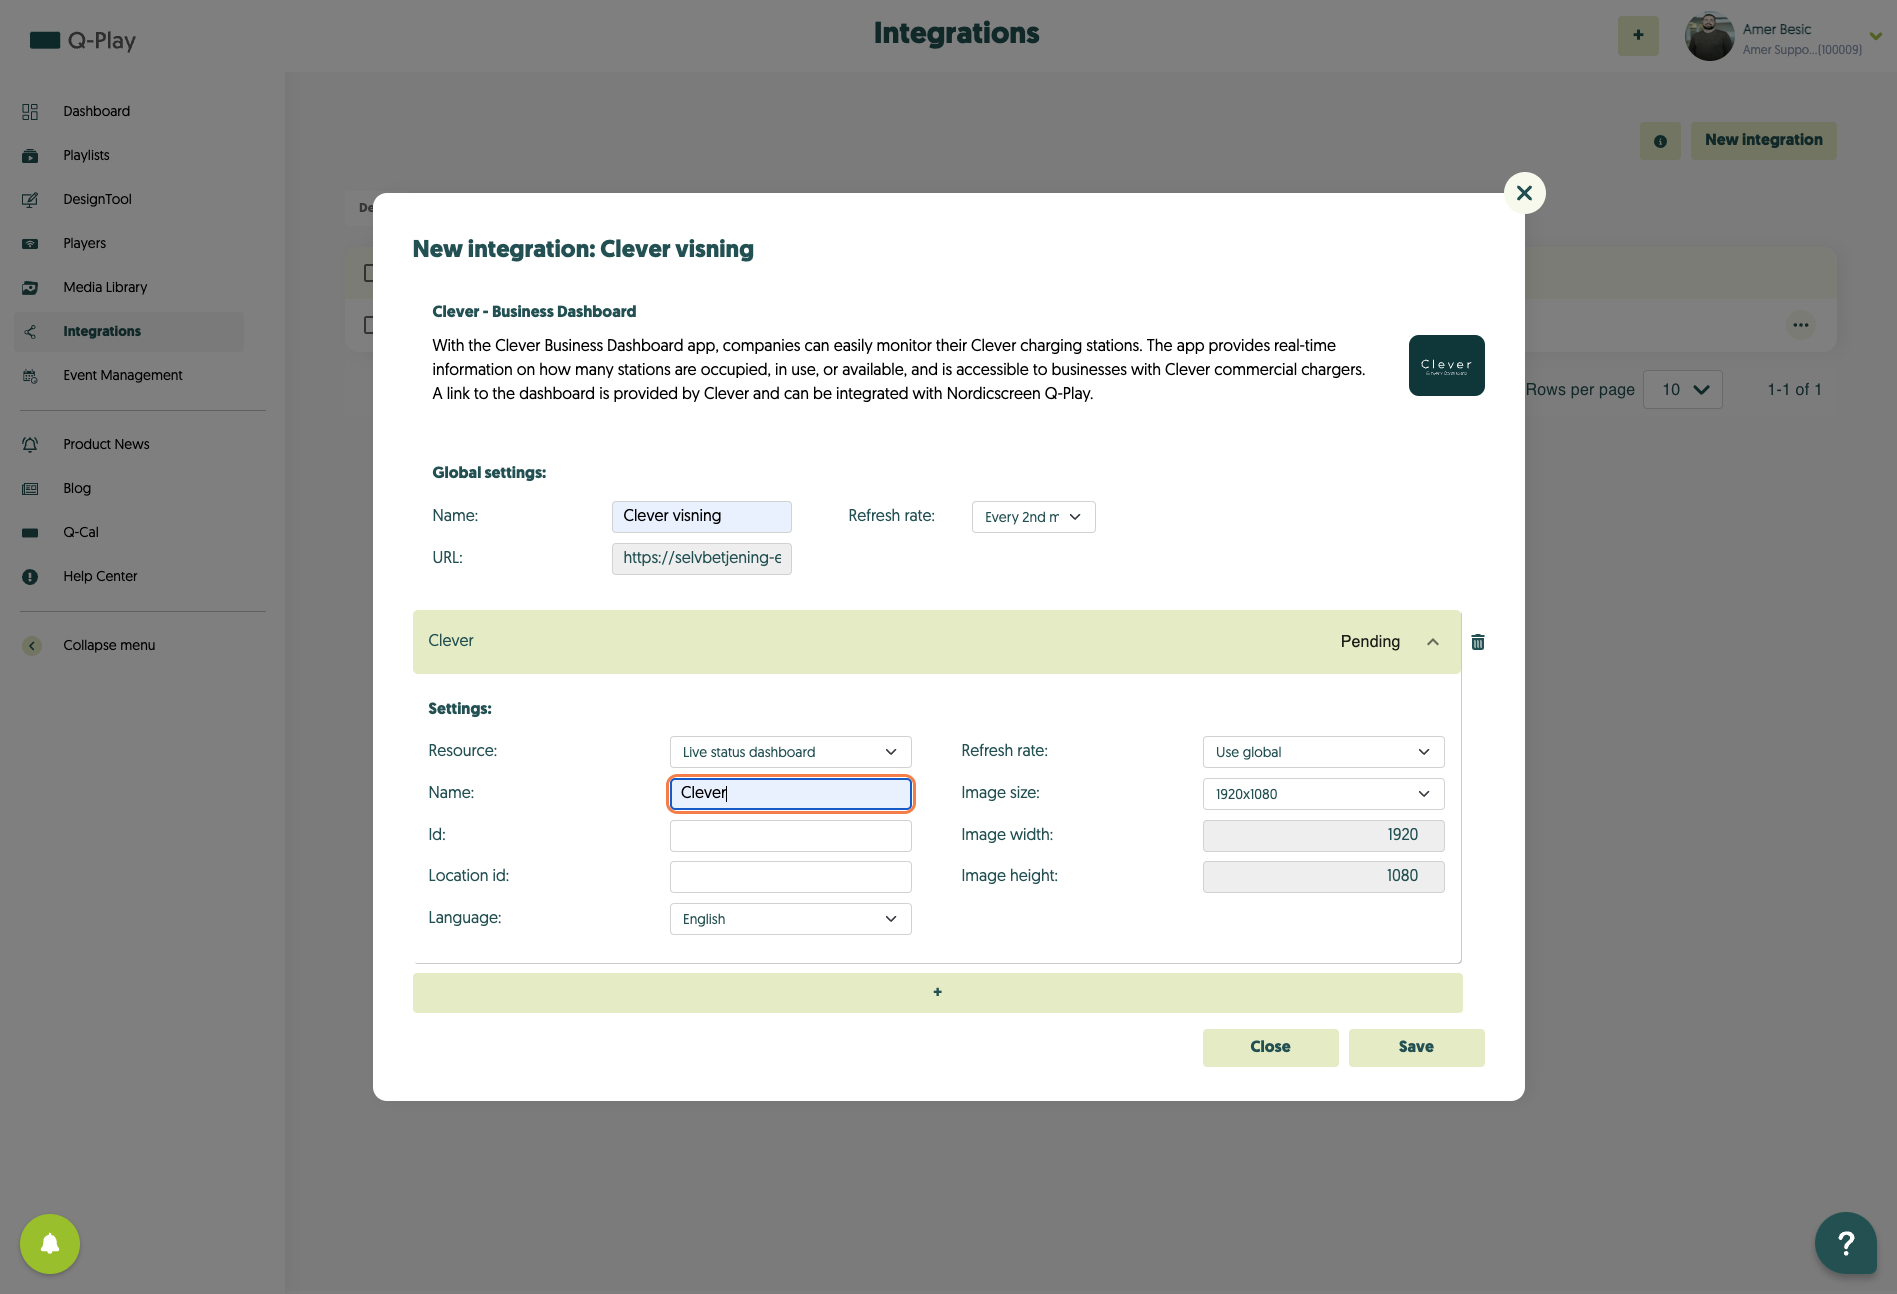Open the Players section

[x=84, y=243]
